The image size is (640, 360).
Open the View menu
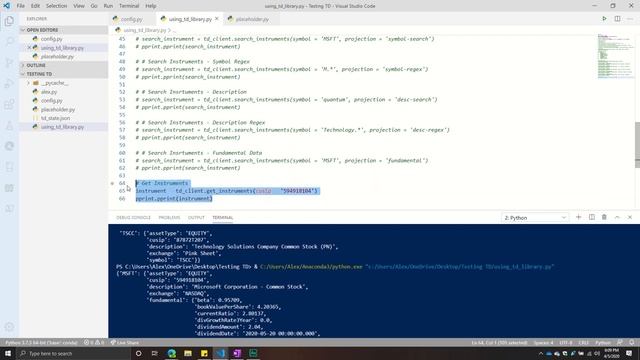(x=79, y=6)
